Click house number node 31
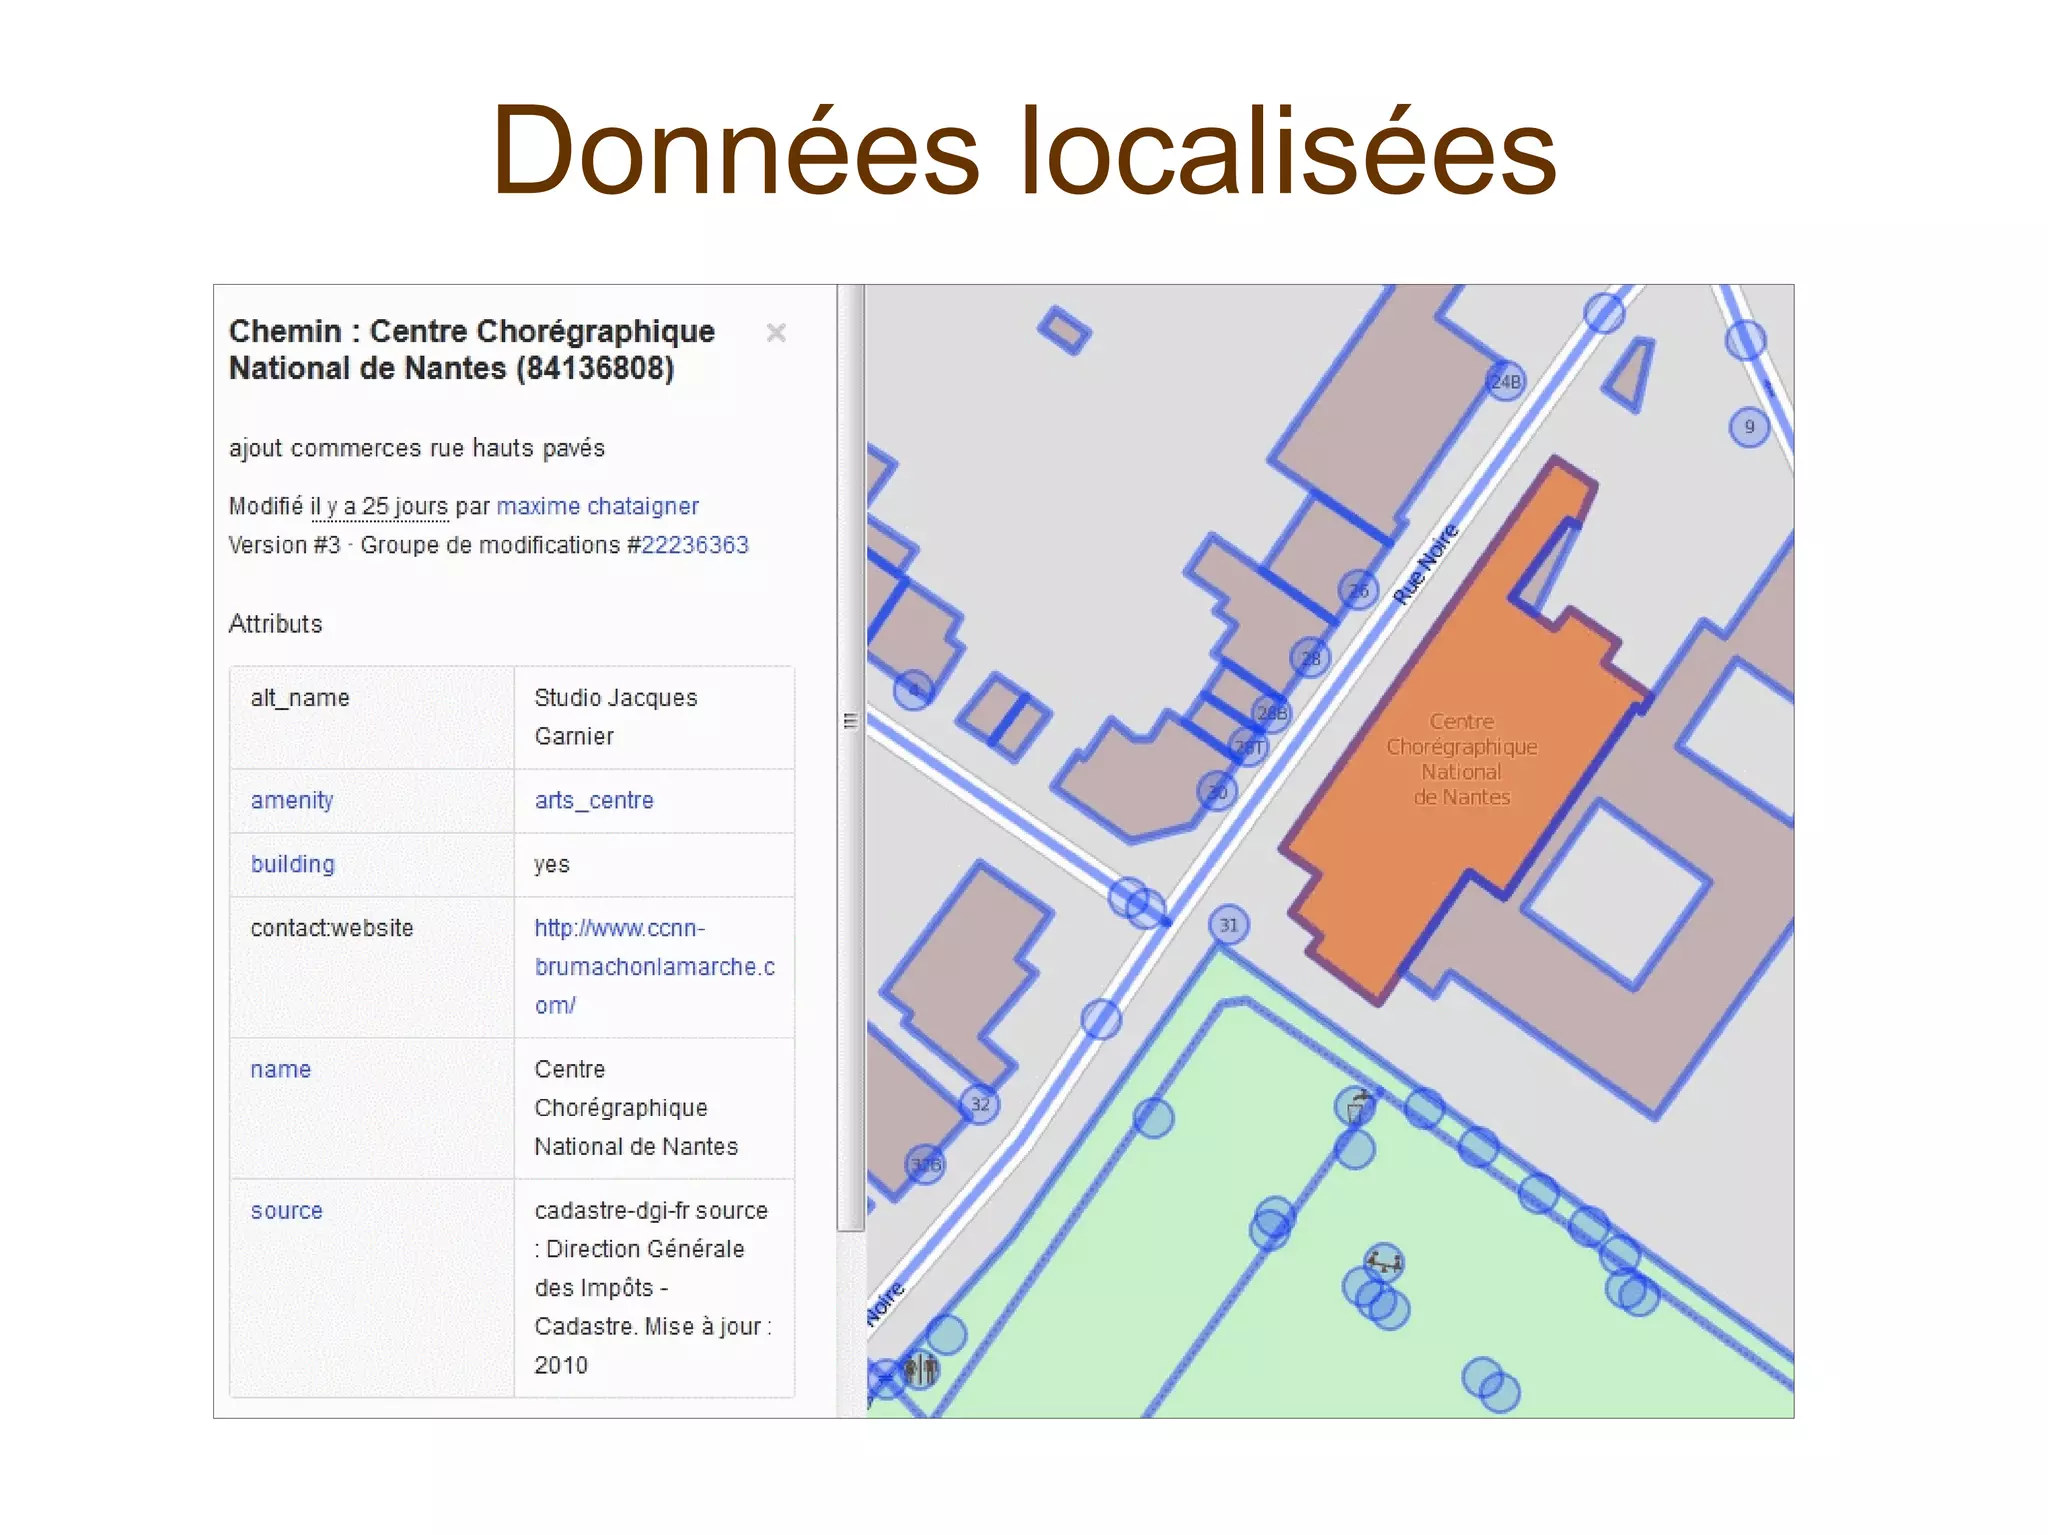The height and width of the screenshot is (1535, 2048). [x=1229, y=925]
